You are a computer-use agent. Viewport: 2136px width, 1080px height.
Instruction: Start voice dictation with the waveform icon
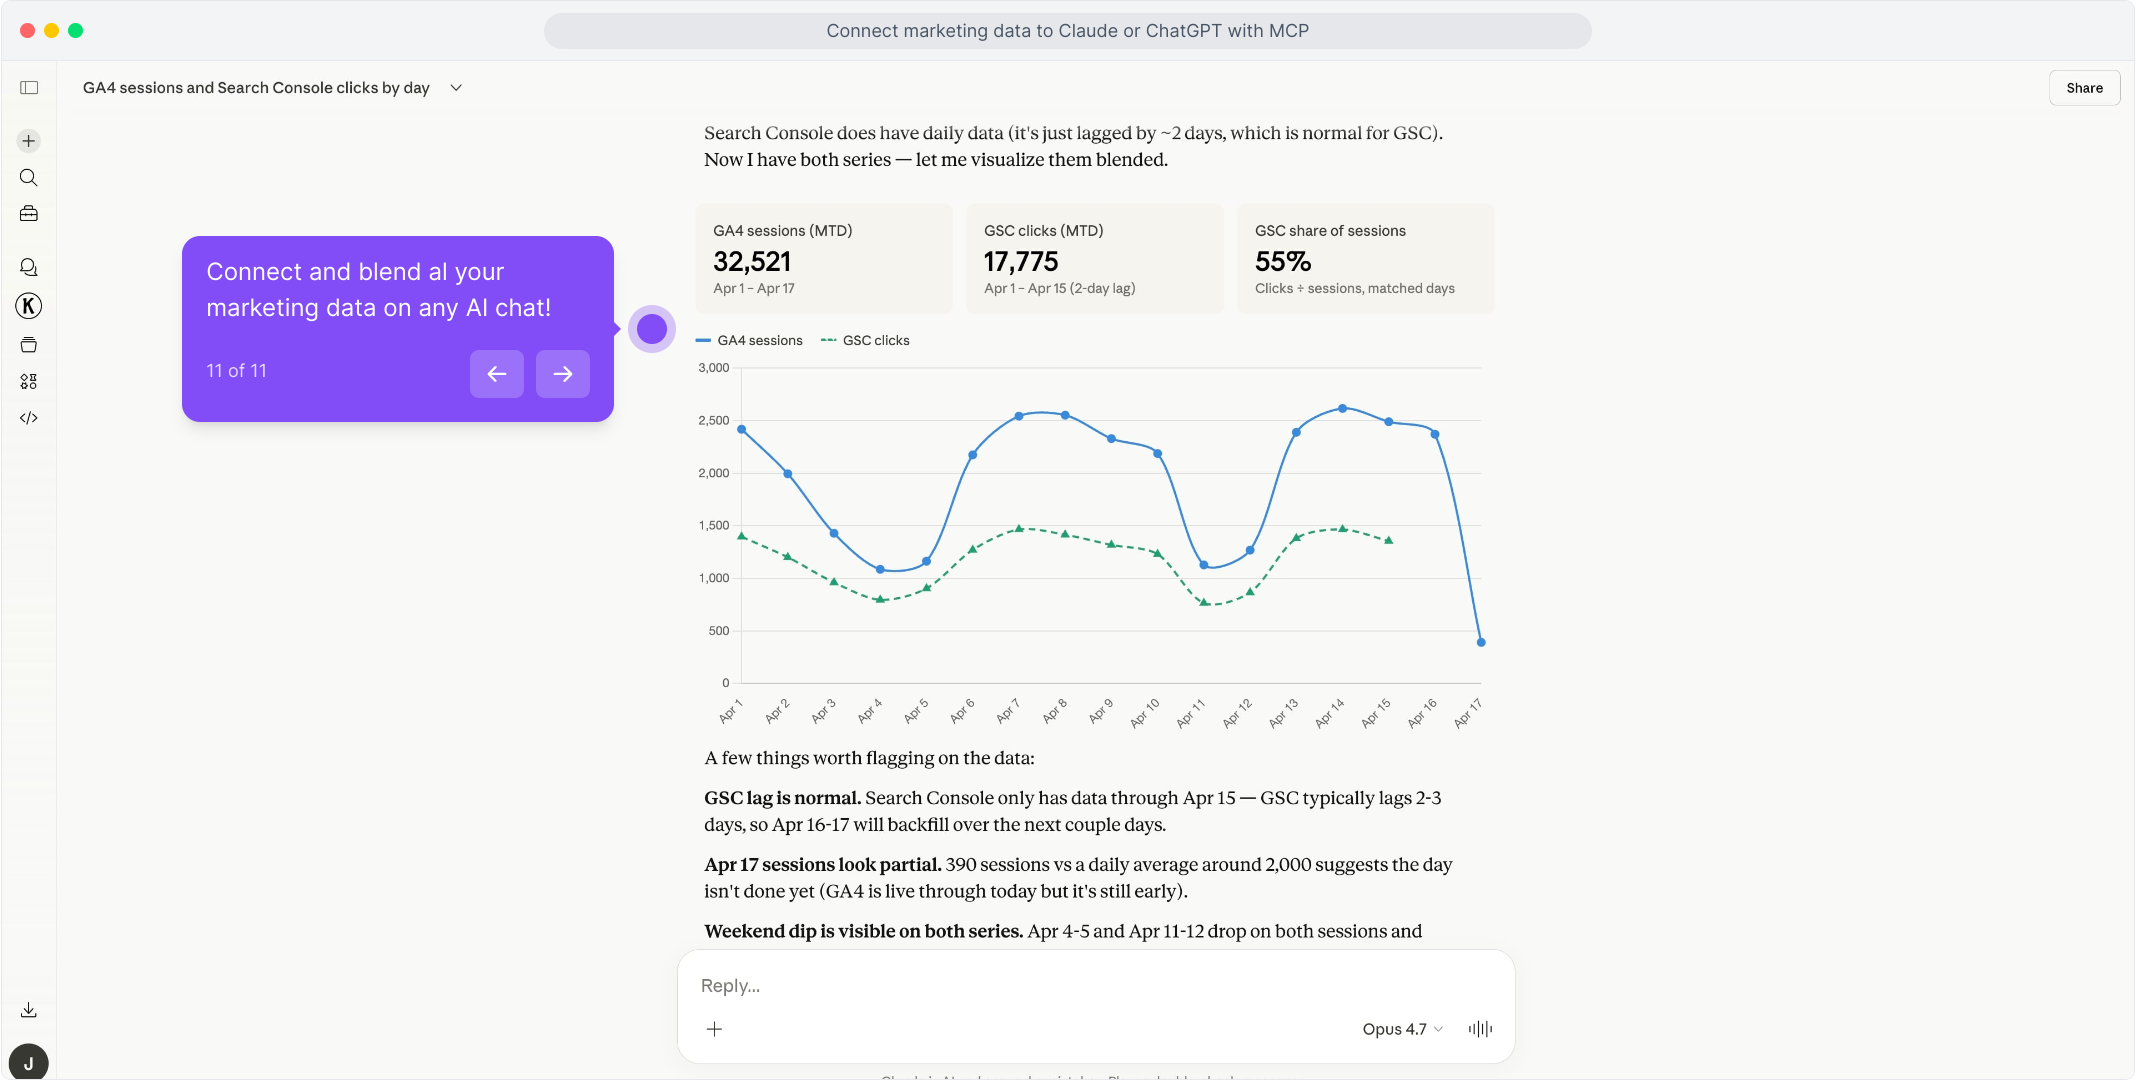pyautogui.click(x=1480, y=1028)
